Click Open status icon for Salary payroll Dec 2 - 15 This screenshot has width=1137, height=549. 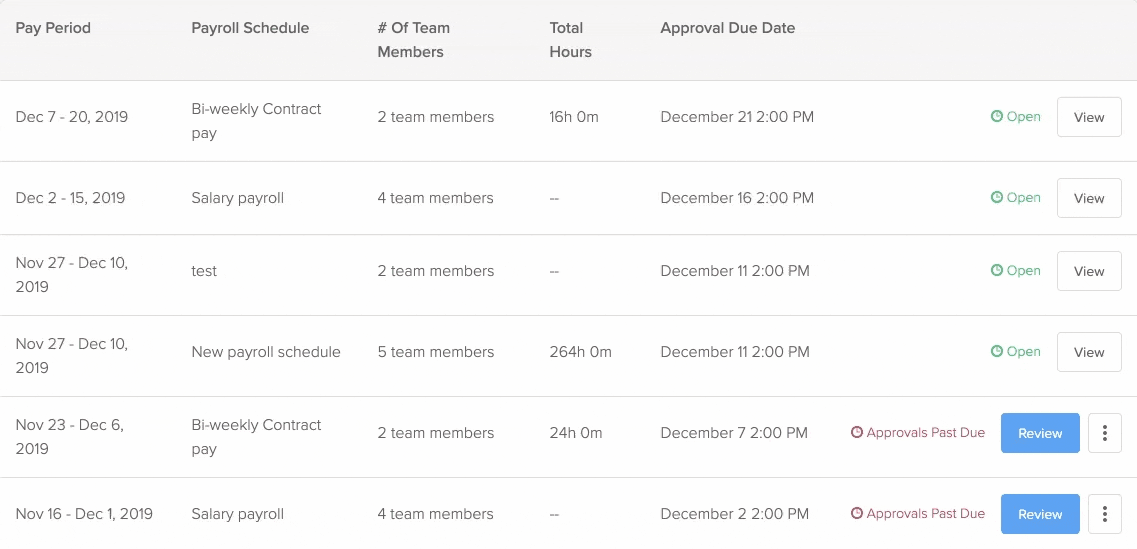(997, 197)
